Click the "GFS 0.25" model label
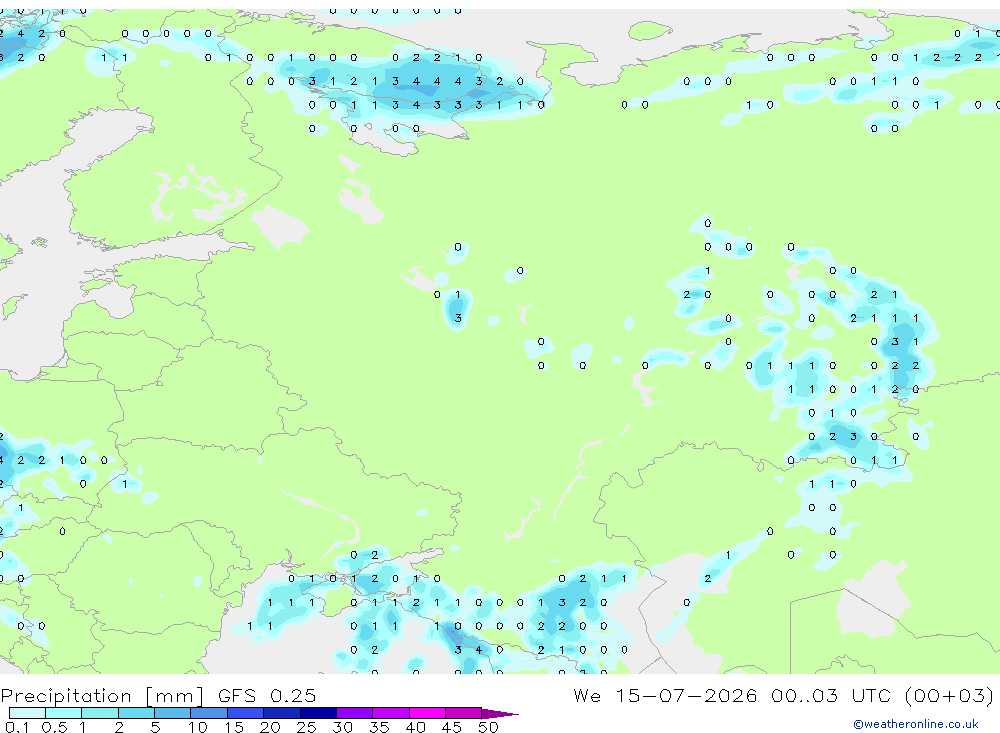The width and height of the screenshot is (1000, 733). [x=267, y=695]
